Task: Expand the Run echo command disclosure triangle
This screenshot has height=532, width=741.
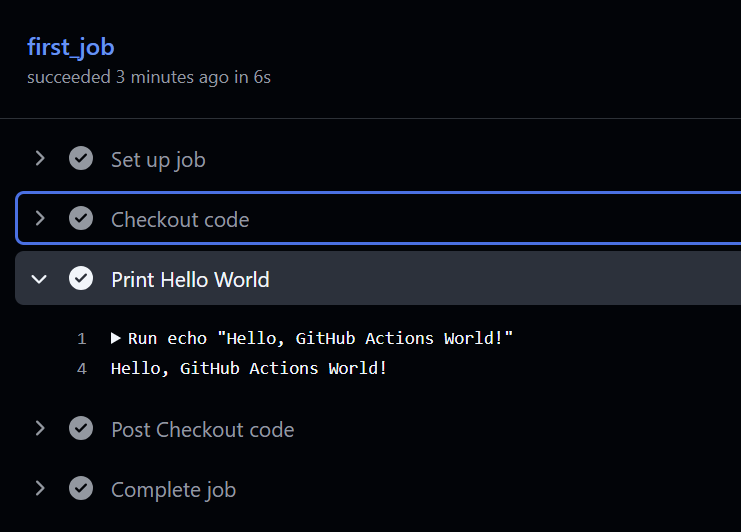Action: tap(116, 338)
